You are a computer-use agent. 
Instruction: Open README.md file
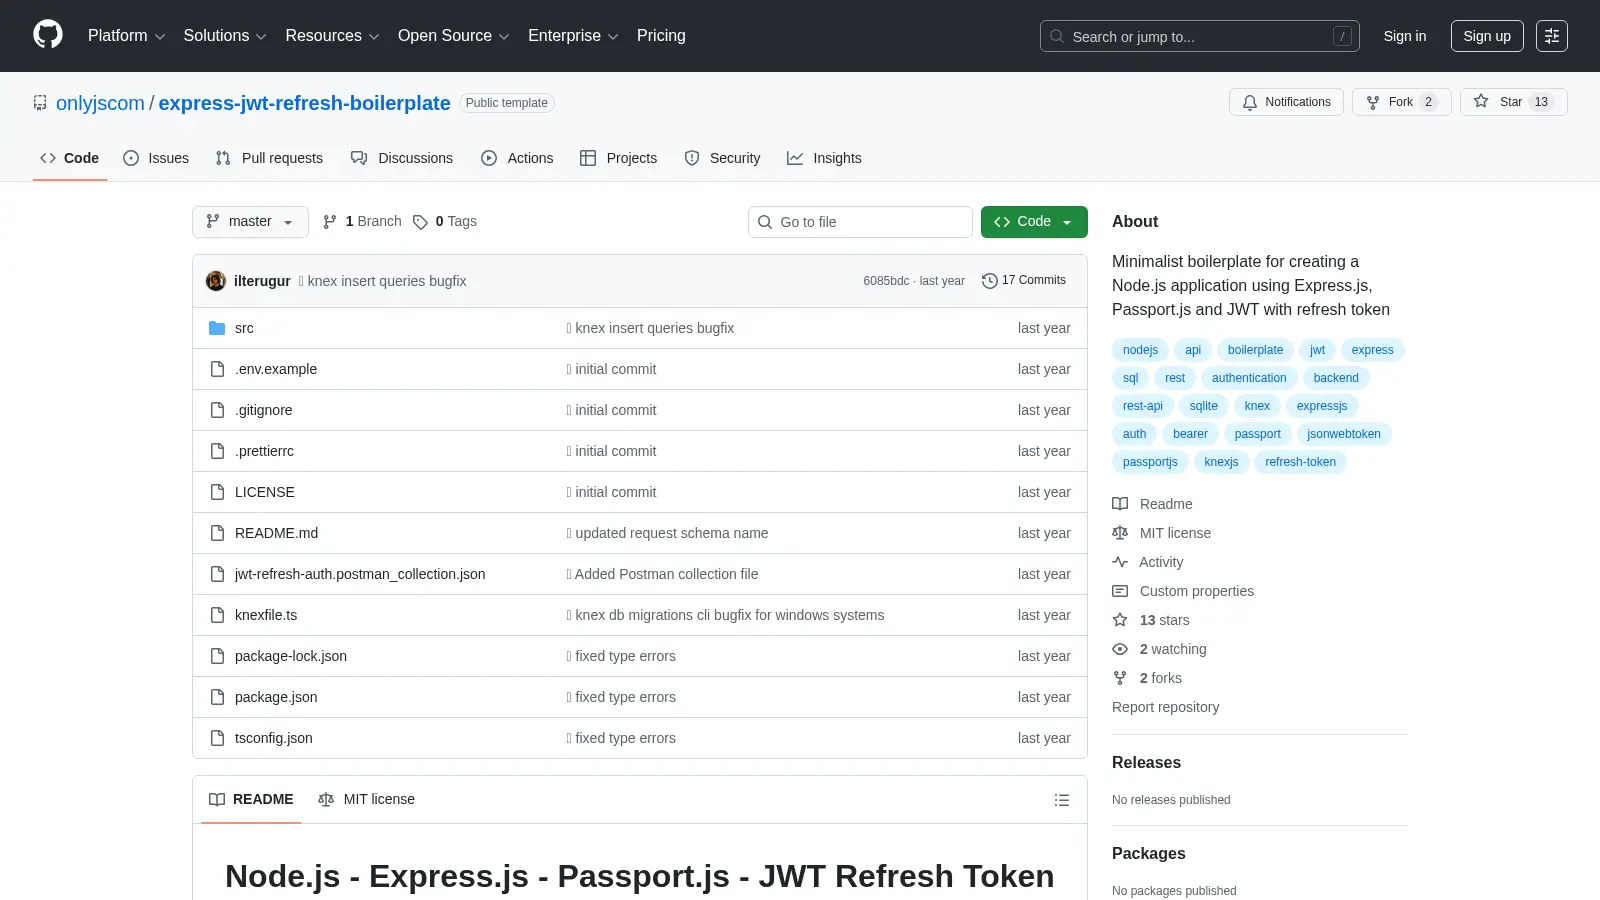(276, 533)
